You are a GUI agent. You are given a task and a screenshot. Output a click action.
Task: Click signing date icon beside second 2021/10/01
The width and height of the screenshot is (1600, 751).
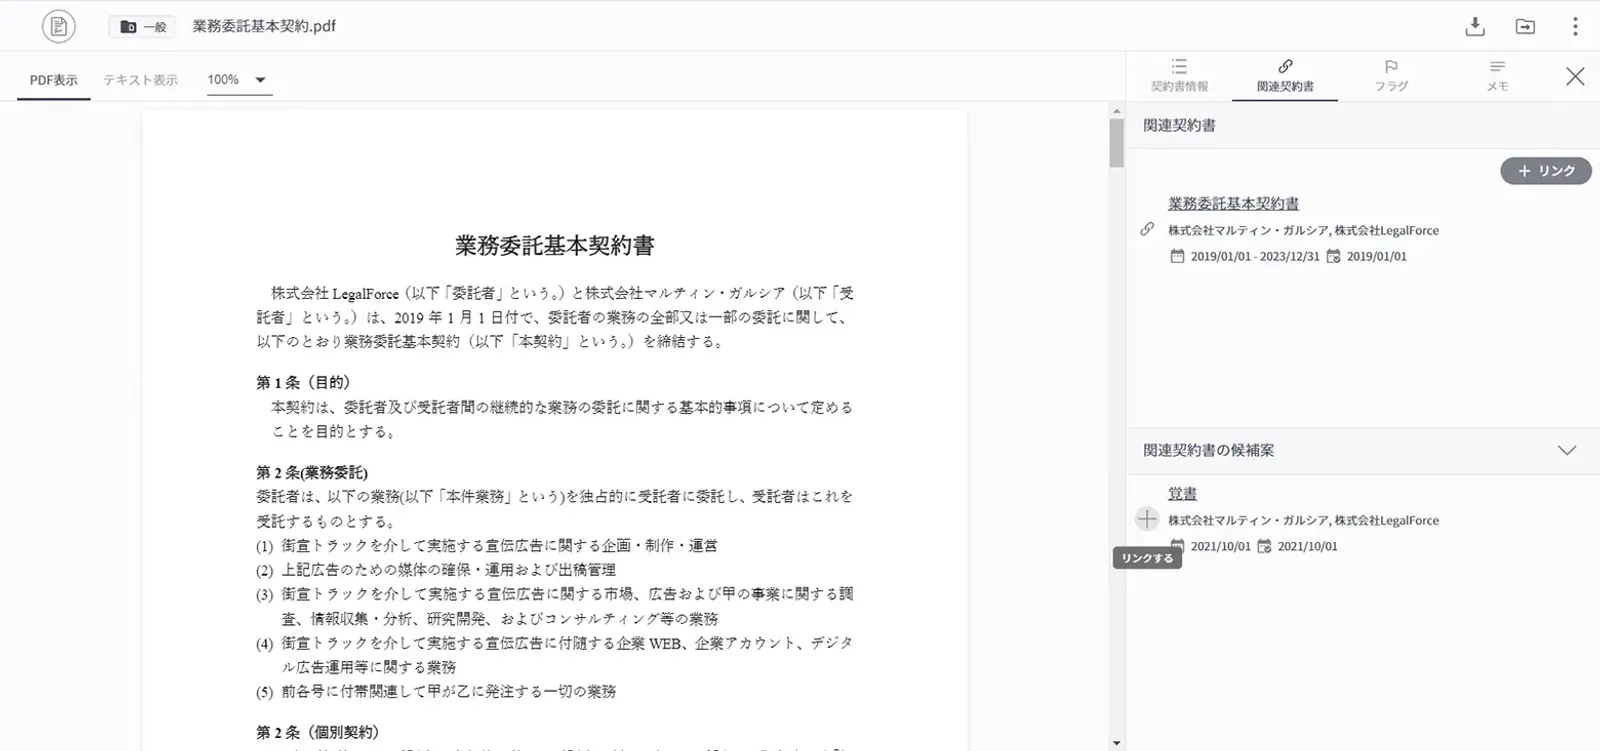[1264, 546]
